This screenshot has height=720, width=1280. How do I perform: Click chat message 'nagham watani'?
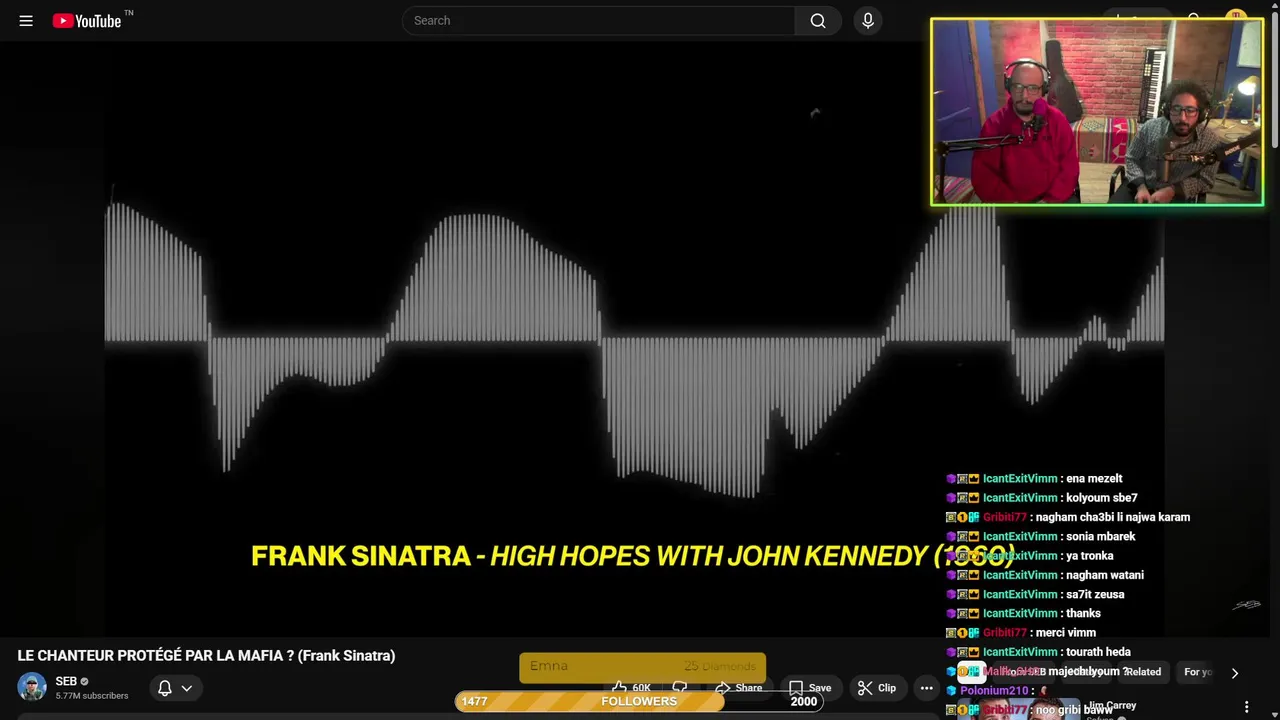coord(1105,575)
